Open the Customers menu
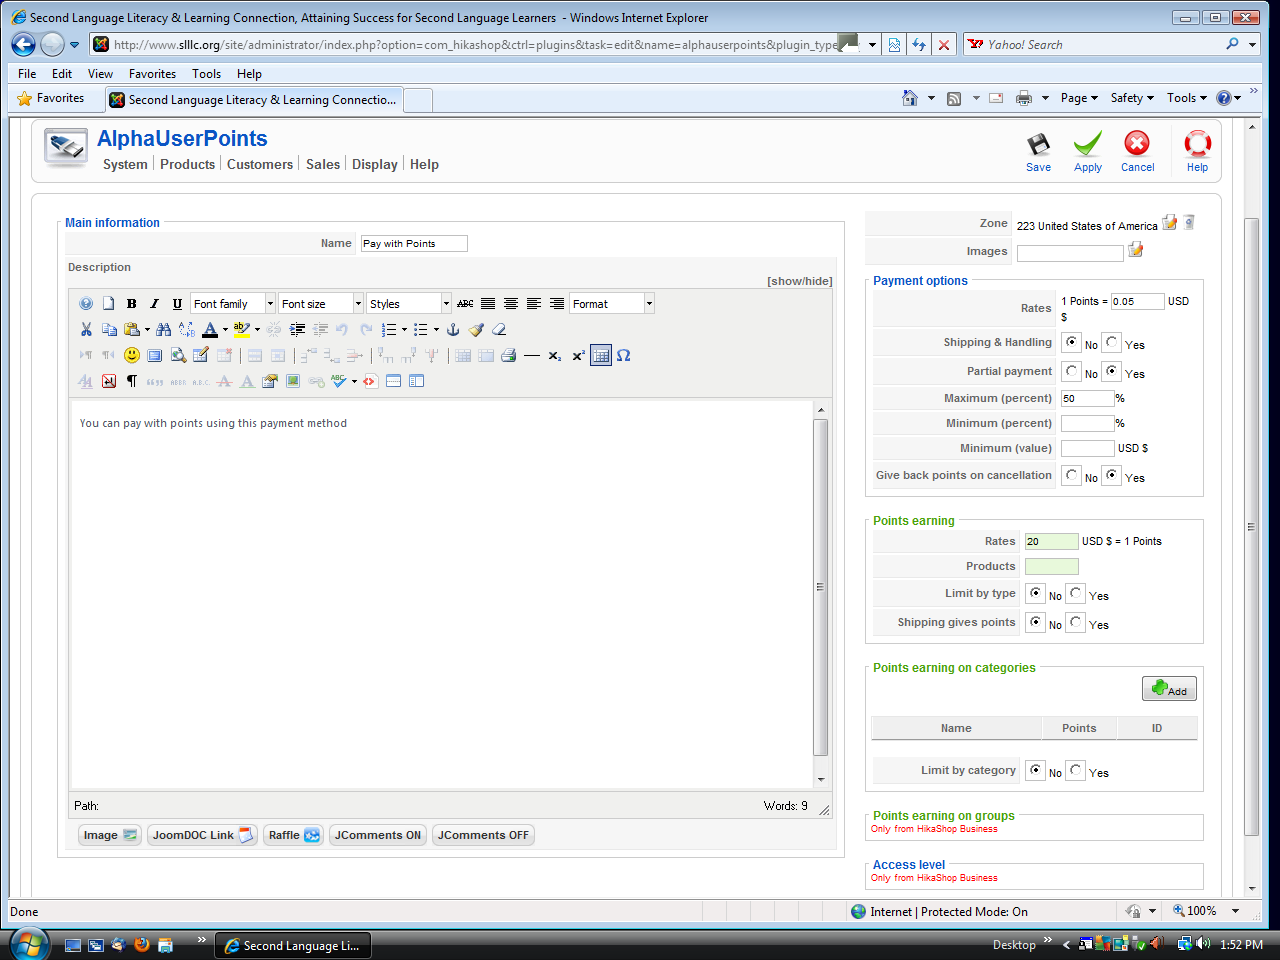This screenshot has height=960, width=1280. pyautogui.click(x=260, y=165)
